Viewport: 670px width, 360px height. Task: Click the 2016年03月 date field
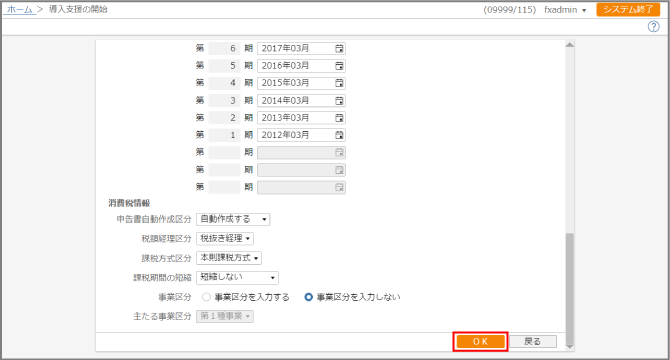(x=301, y=66)
